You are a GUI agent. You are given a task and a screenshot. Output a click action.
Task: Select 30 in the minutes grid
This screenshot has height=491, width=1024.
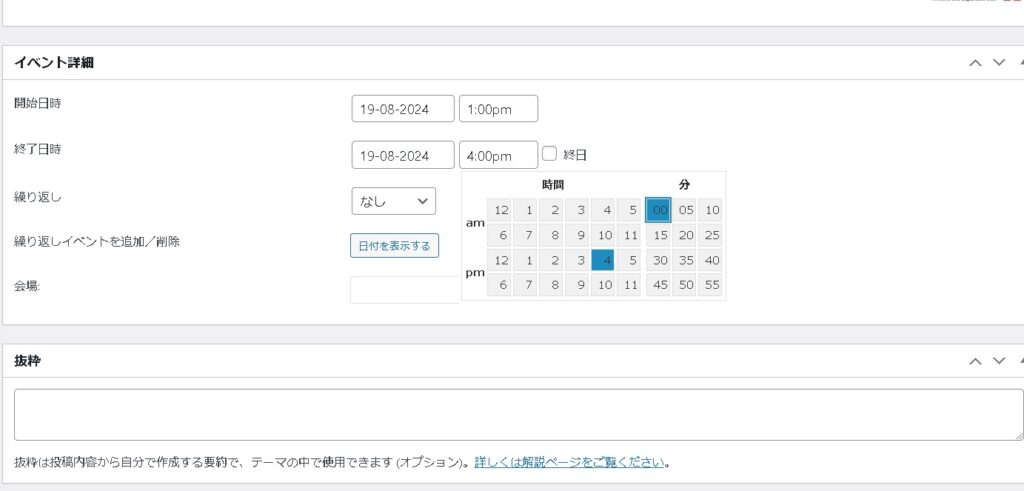coord(659,260)
